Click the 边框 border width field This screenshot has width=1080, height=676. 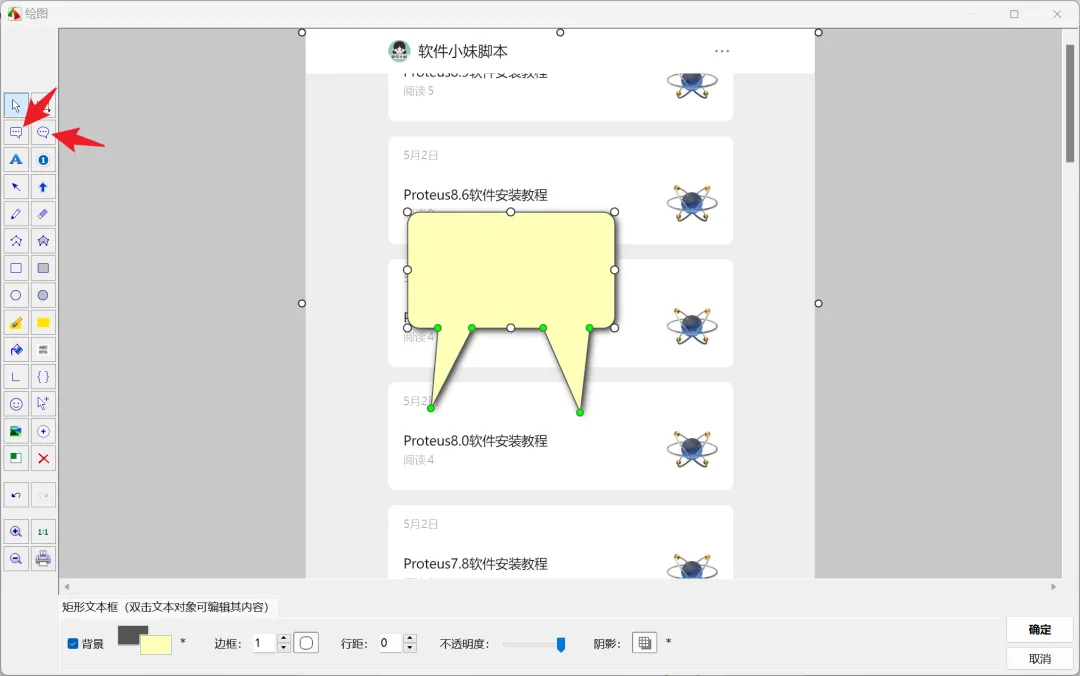[x=264, y=643]
